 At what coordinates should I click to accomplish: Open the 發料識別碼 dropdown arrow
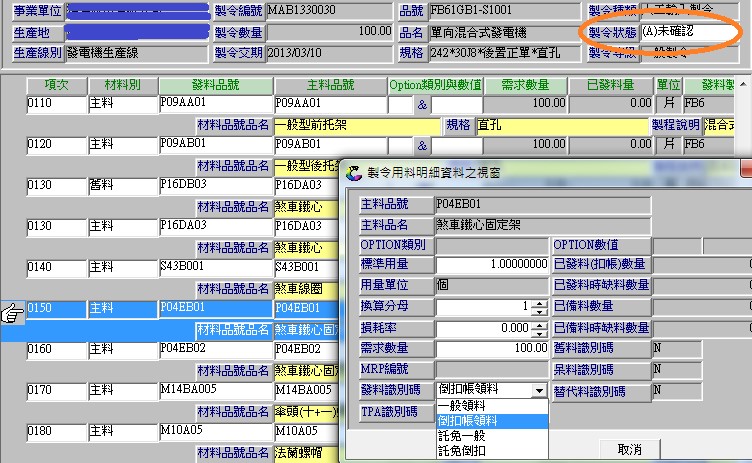pyautogui.click(x=540, y=389)
